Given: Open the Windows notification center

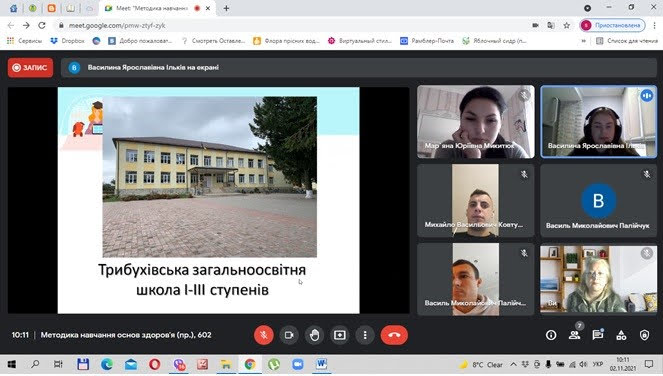Looking at the screenshot, I should tap(649, 364).
